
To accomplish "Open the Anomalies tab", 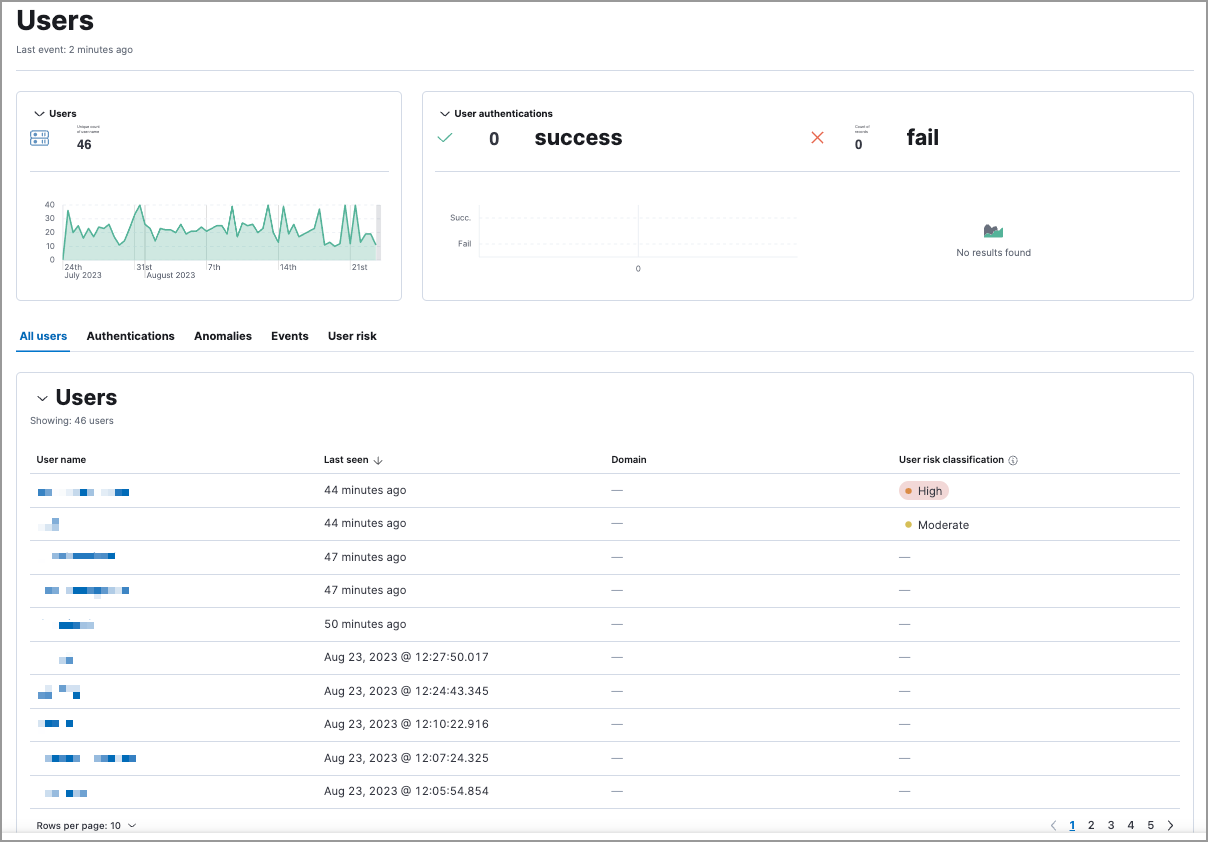I will (223, 336).
